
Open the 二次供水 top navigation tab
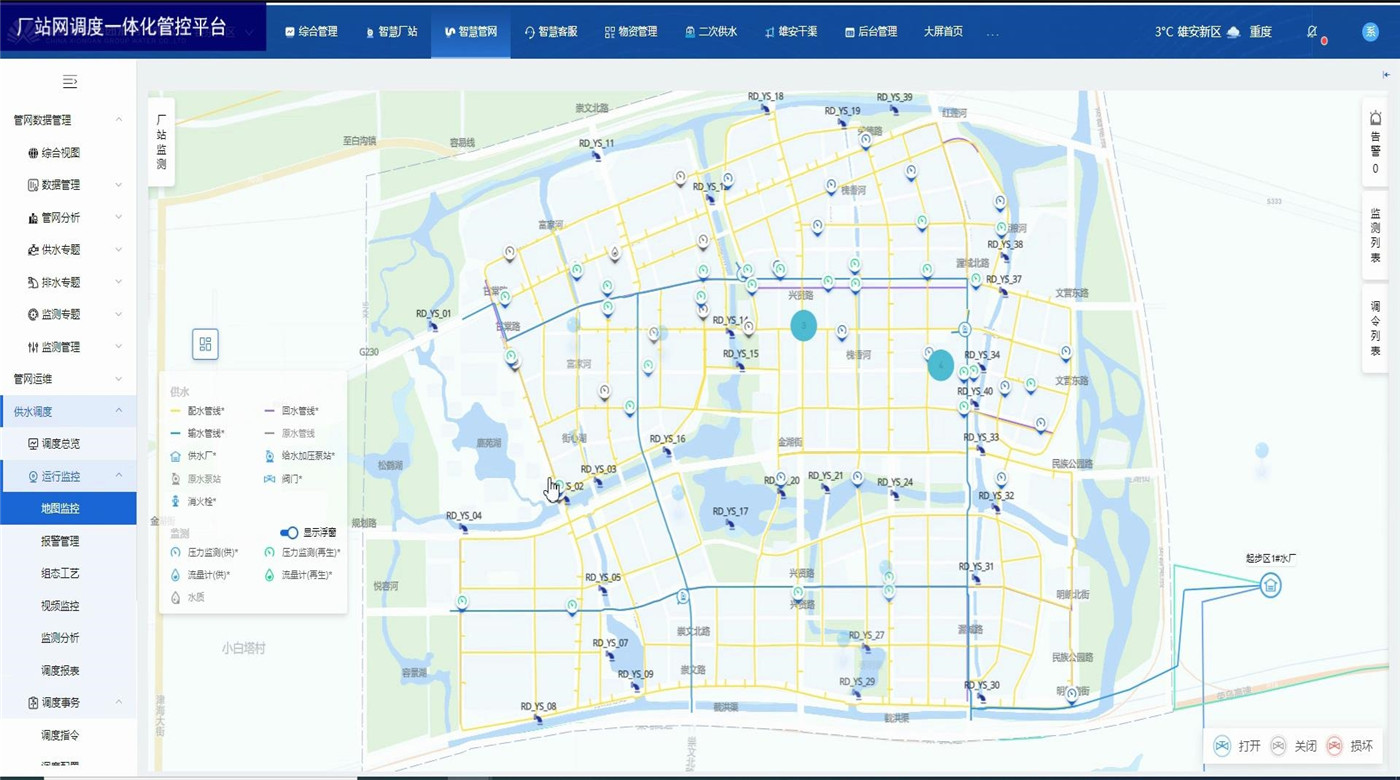711,32
